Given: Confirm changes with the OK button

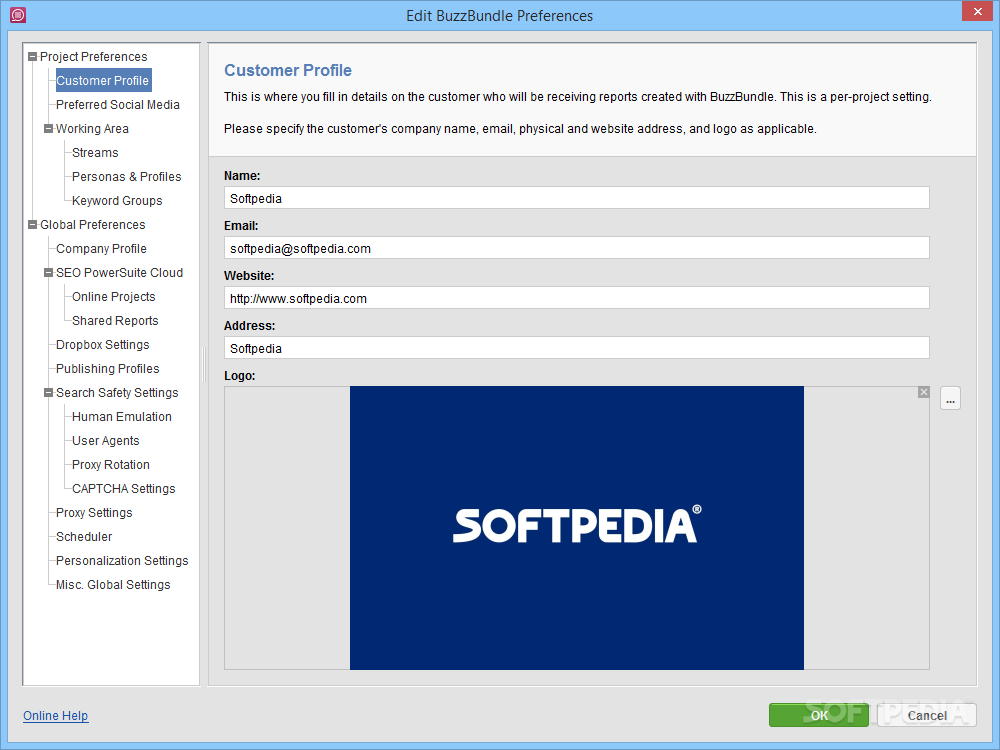Looking at the screenshot, I should click(x=819, y=715).
